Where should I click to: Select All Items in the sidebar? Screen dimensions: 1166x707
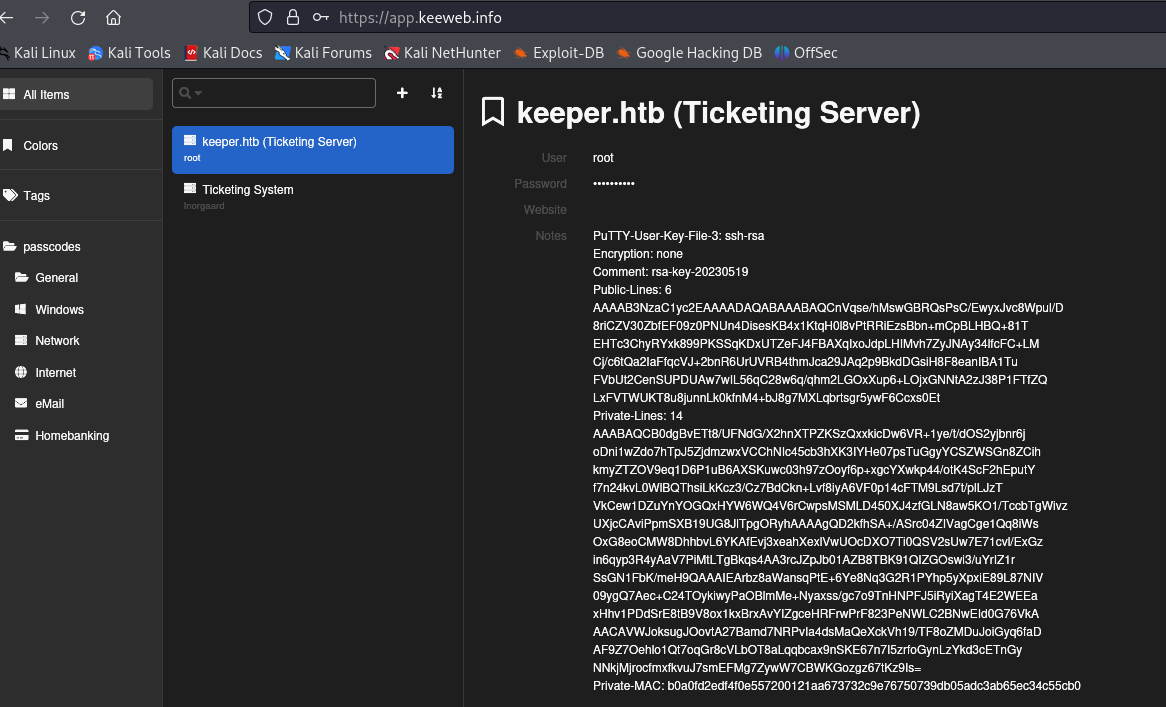[x=76, y=94]
